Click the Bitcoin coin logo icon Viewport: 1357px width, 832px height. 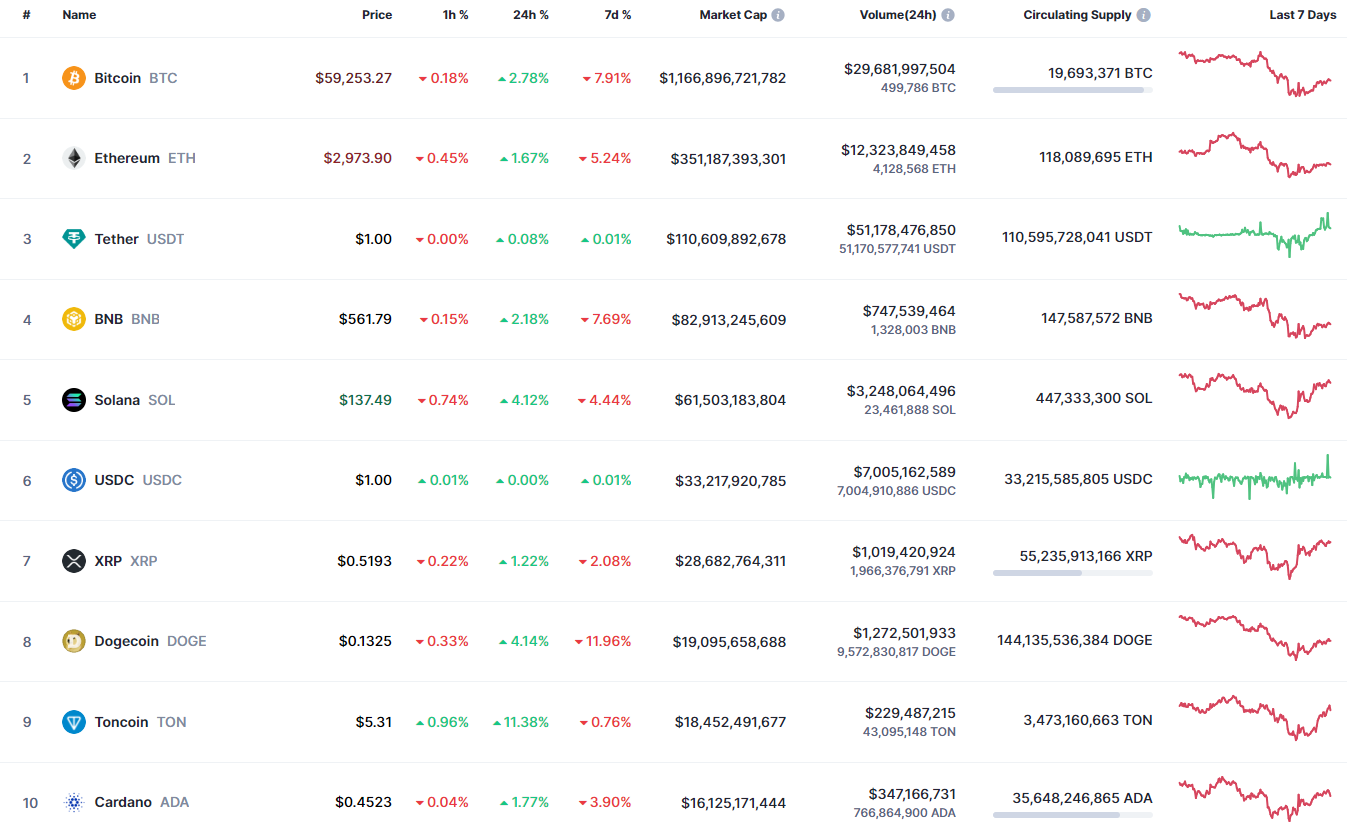(74, 78)
